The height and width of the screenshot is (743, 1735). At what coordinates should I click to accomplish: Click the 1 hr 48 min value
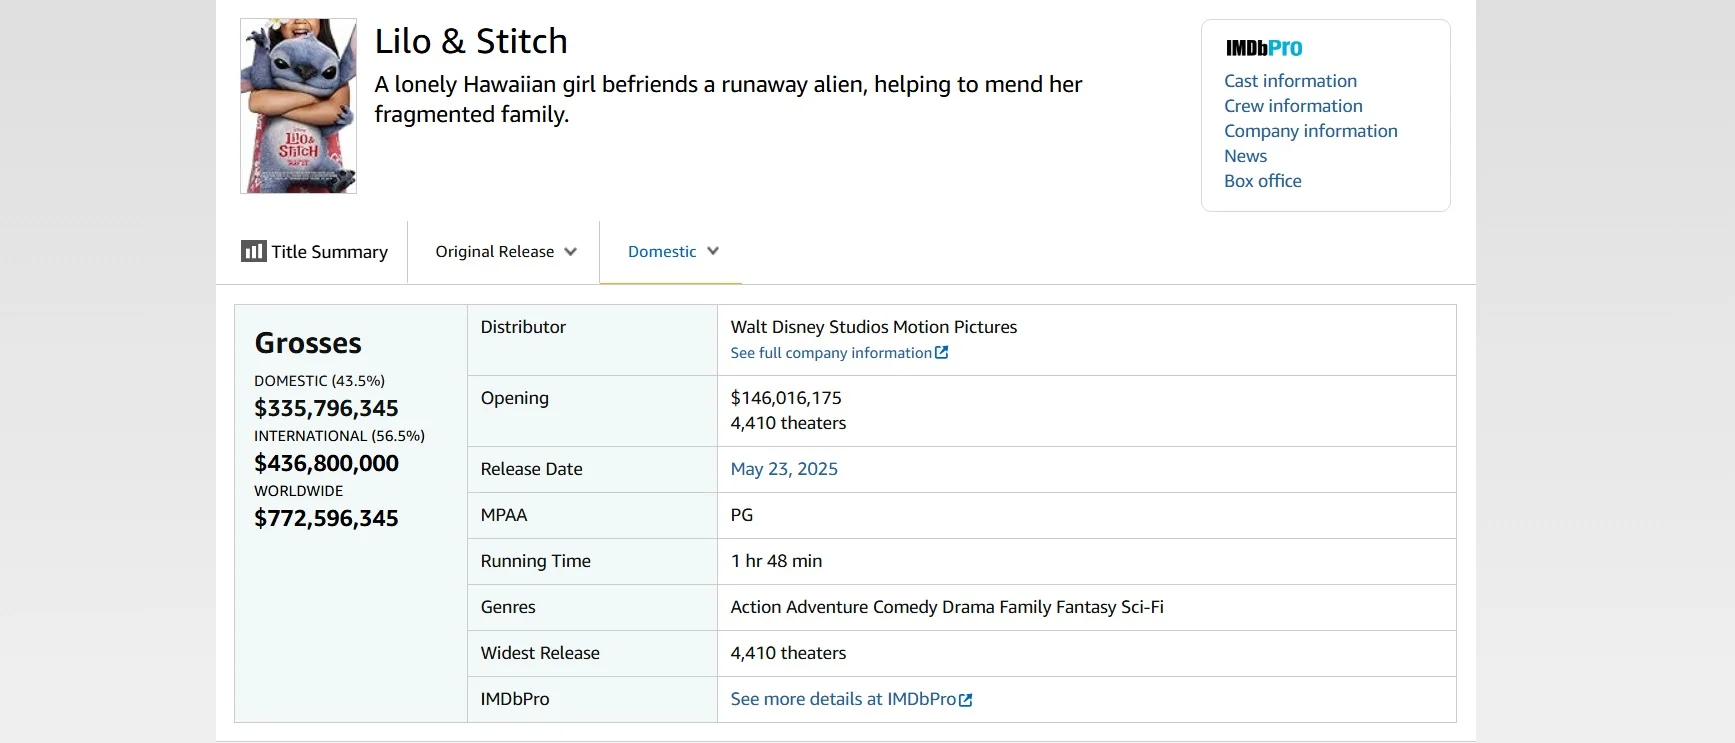point(776,561)
